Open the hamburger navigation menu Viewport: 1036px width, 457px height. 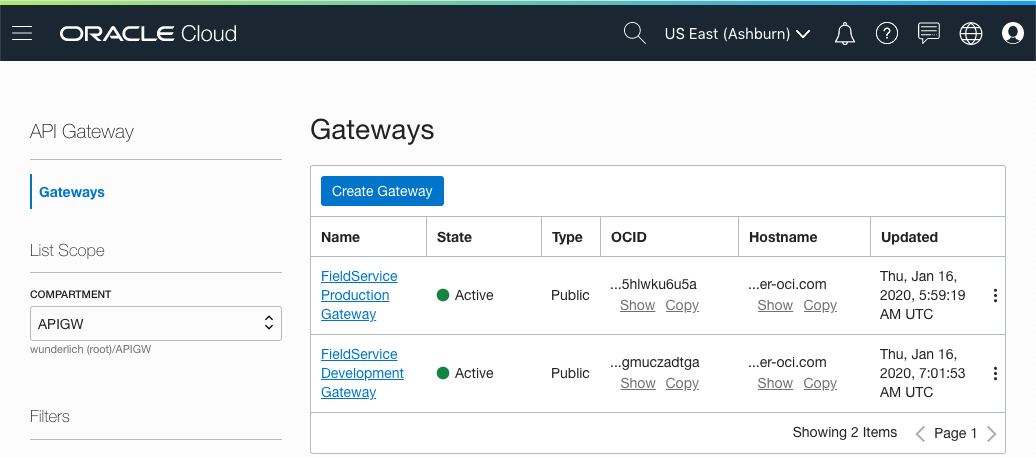coord(22,33)
